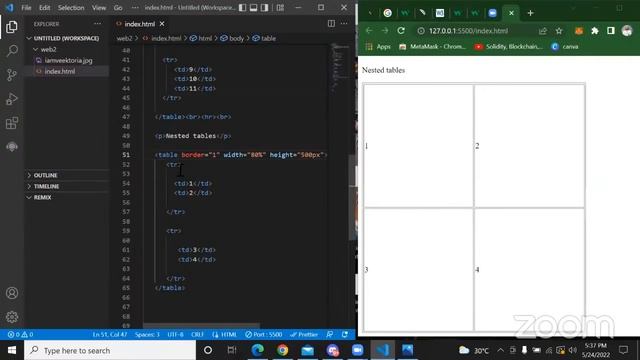Toggle the secondary side bar layout icon
Viewport: 640px width, 360px height.
(264, 8)
